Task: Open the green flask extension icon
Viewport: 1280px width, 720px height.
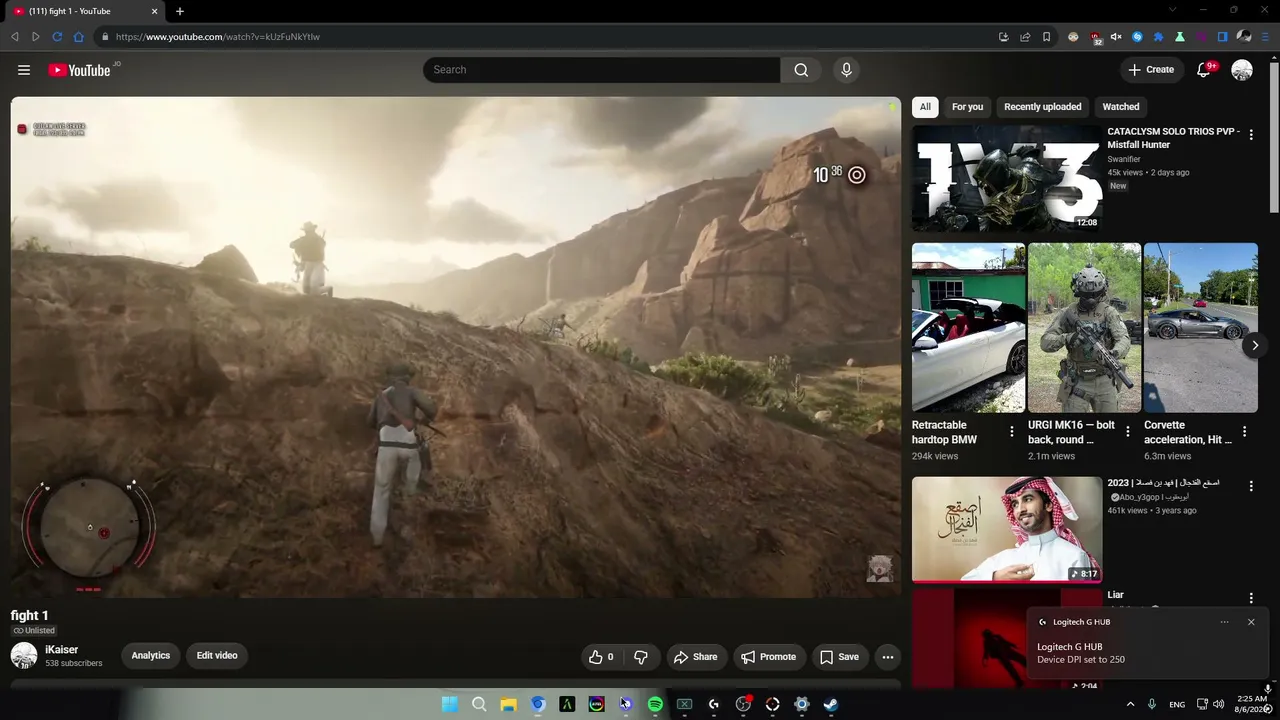Action: (x=1180, y=37)
